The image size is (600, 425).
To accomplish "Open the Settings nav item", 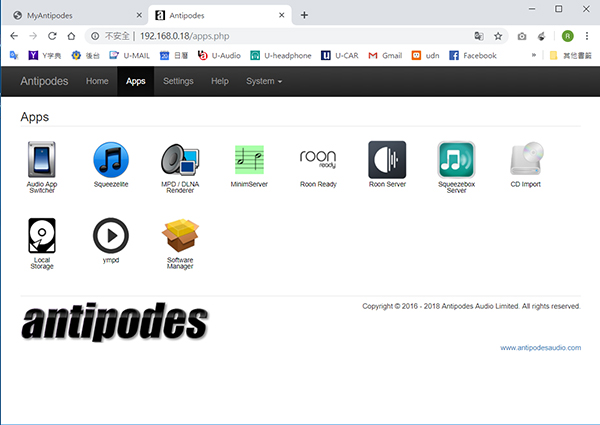I will point(178,81).
